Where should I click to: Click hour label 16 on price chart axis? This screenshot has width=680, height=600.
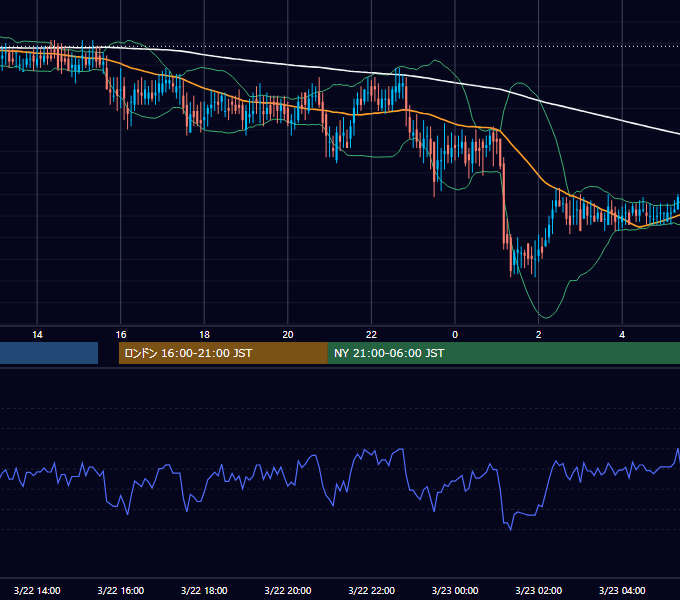121,335
